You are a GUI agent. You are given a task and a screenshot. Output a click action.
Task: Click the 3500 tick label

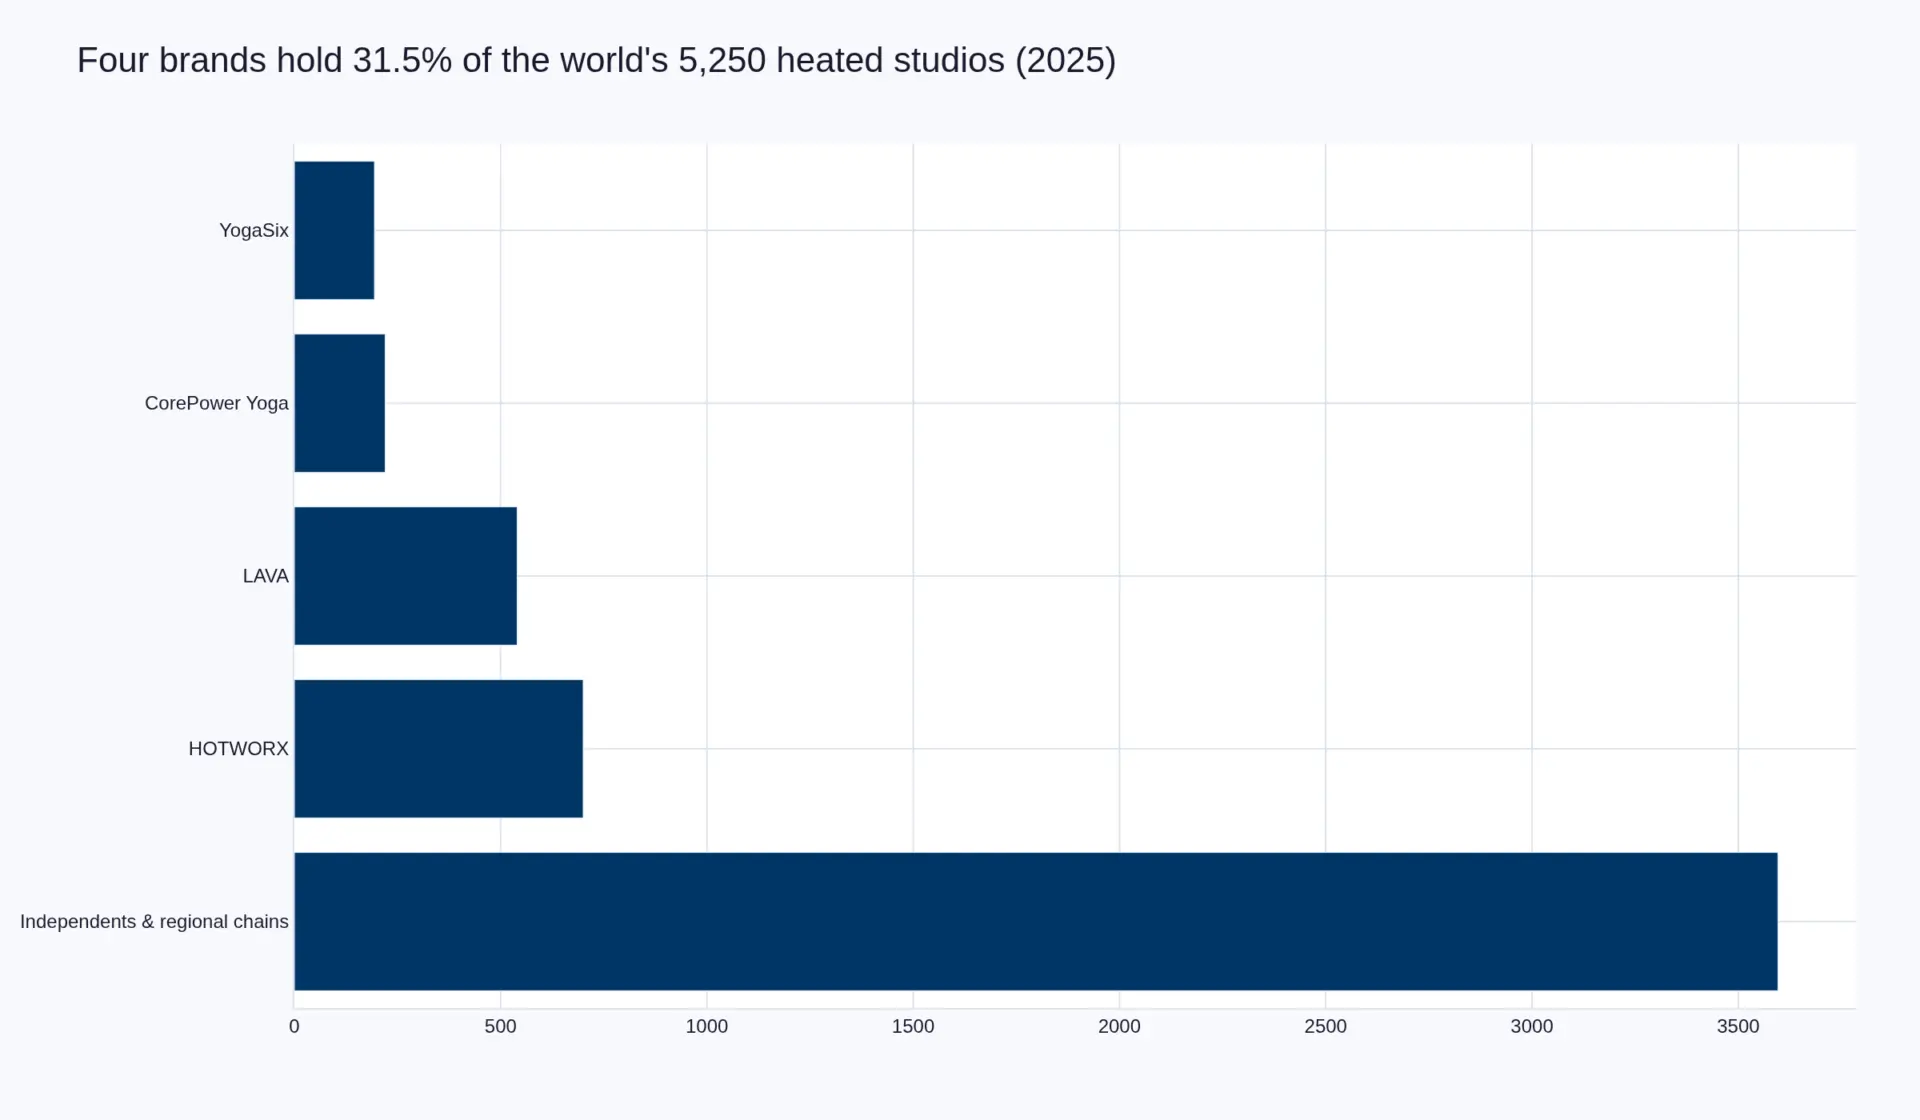click(1738, 1026)
